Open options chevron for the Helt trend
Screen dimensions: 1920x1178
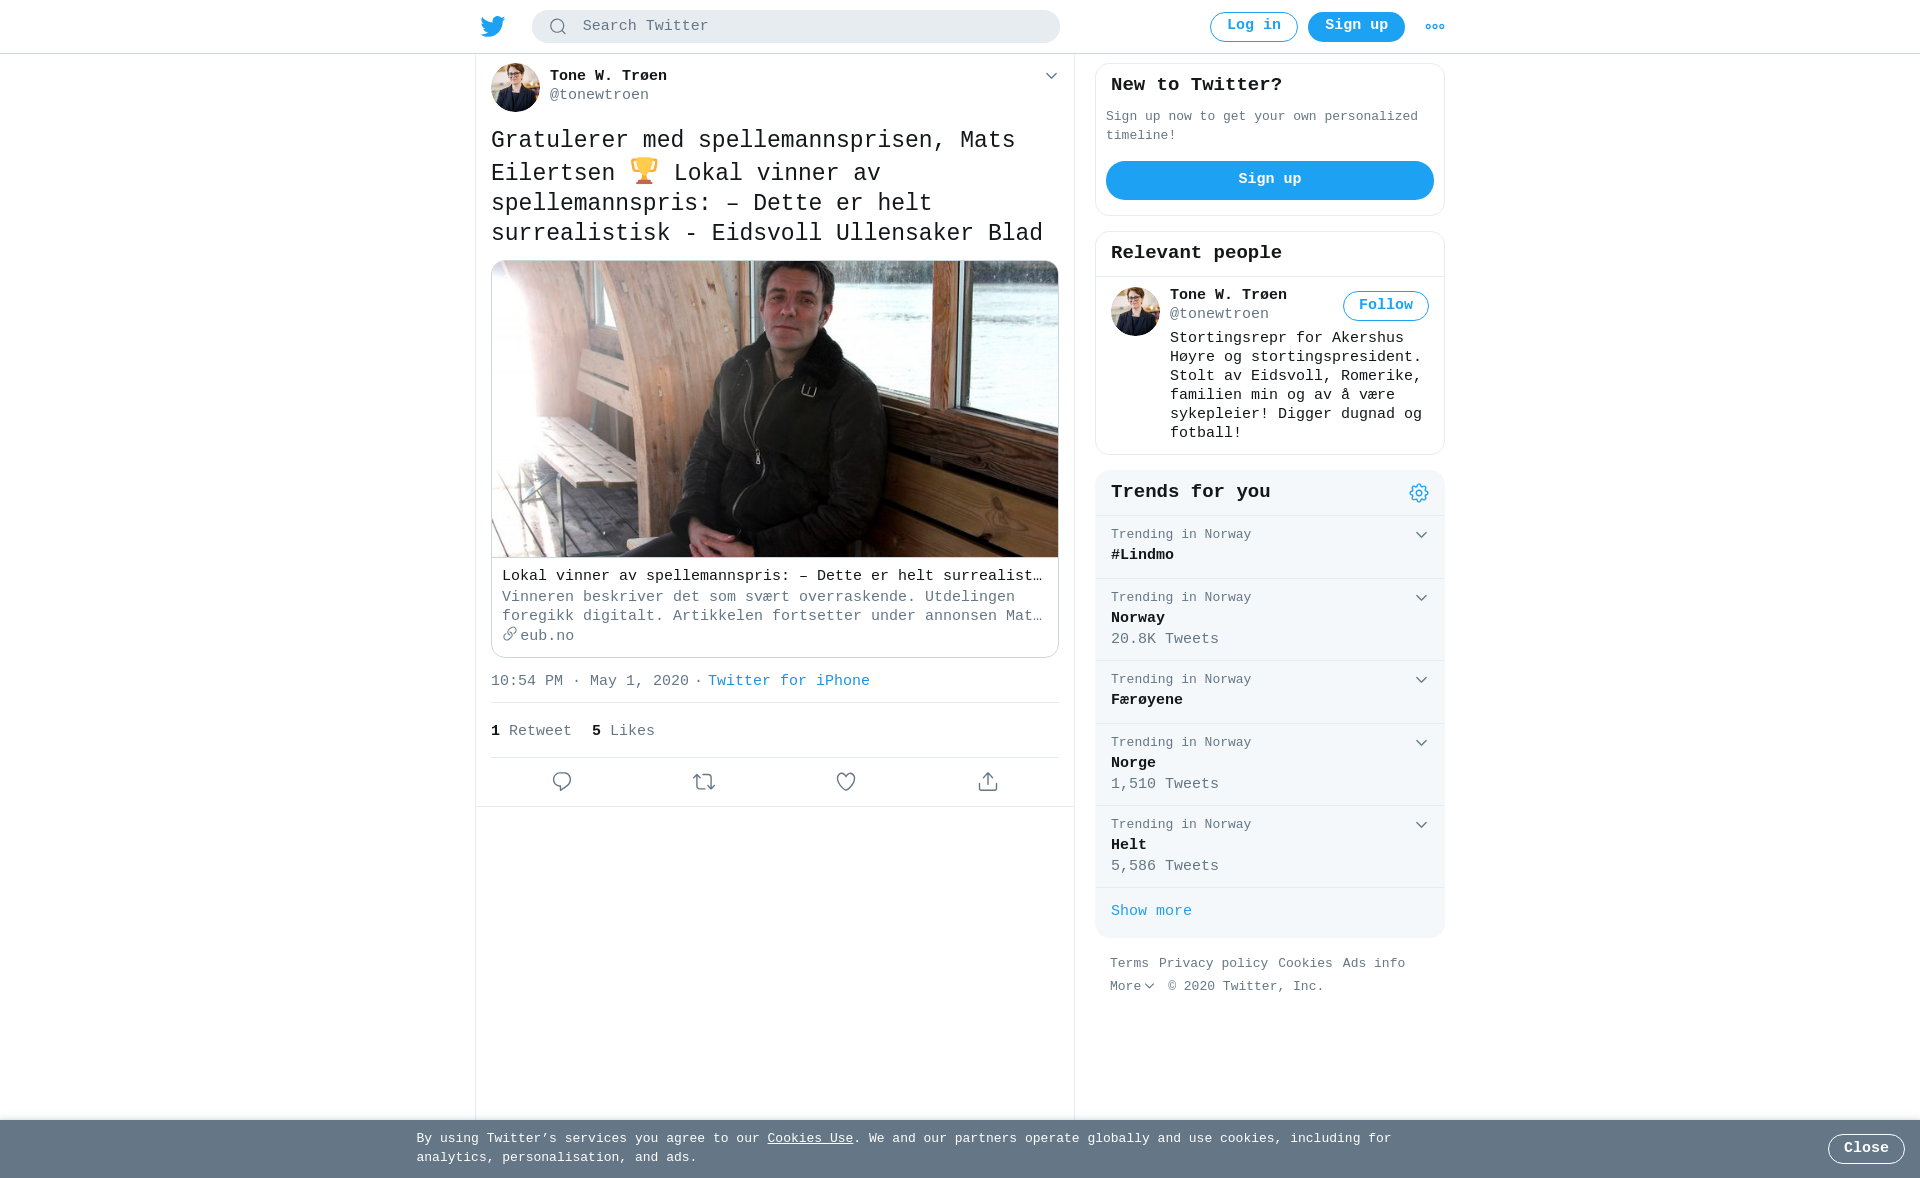[1421, 825]
